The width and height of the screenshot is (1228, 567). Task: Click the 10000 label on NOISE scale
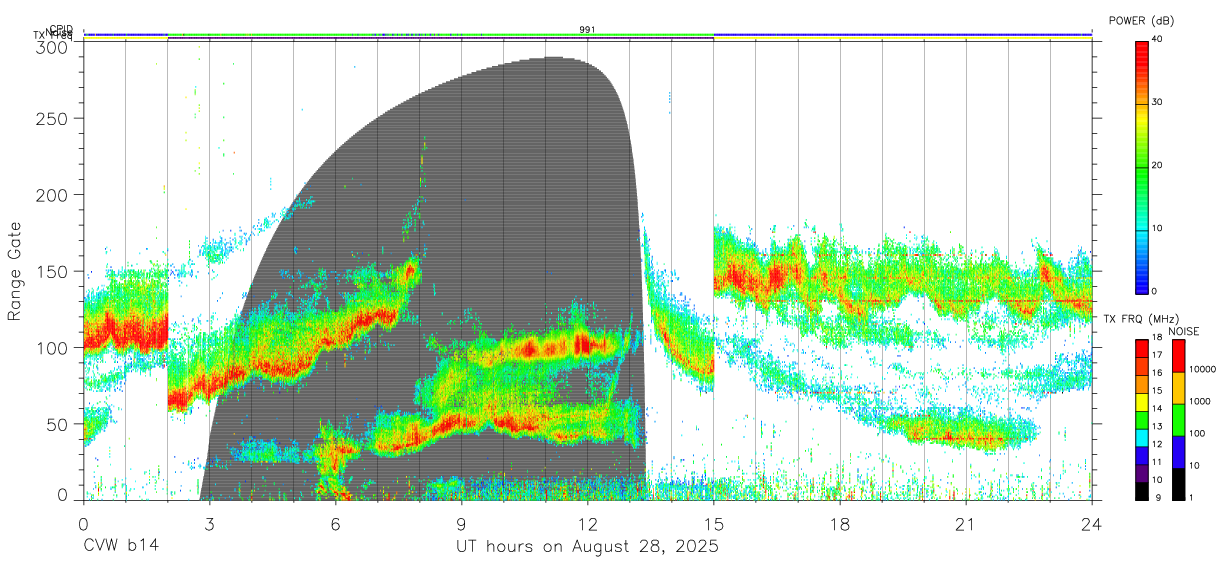(x=1203, y=369)
